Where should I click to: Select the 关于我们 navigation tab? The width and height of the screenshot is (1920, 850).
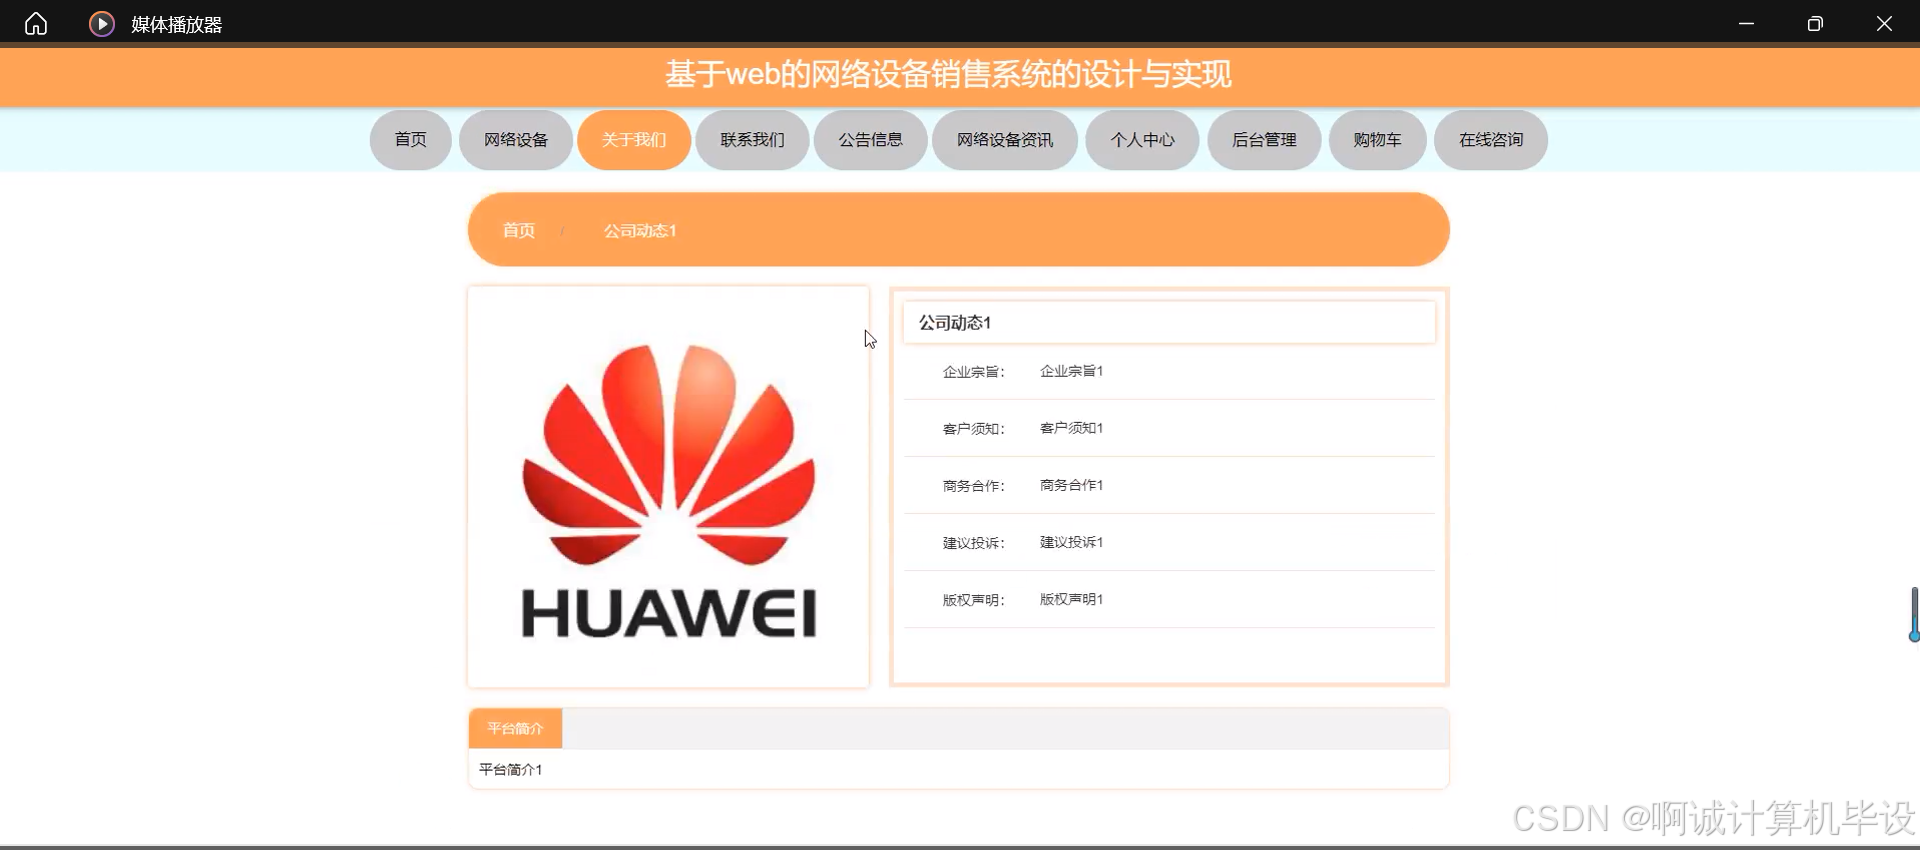(634, 140)
